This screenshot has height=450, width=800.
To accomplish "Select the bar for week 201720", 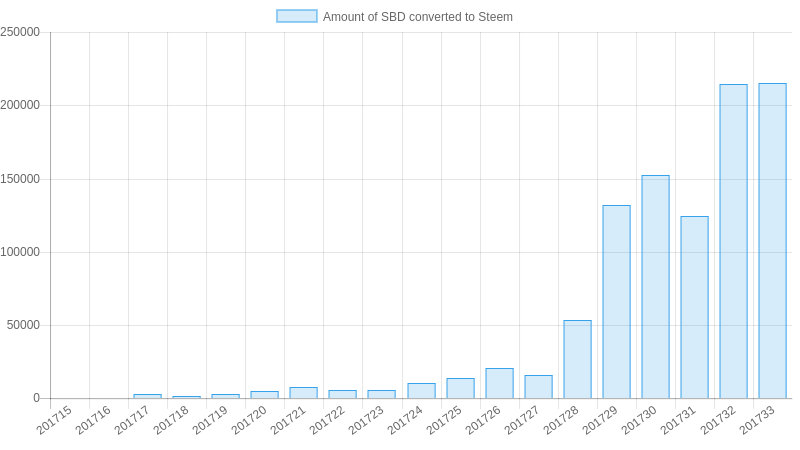I will pyautogui.click(x=264, y=395).
